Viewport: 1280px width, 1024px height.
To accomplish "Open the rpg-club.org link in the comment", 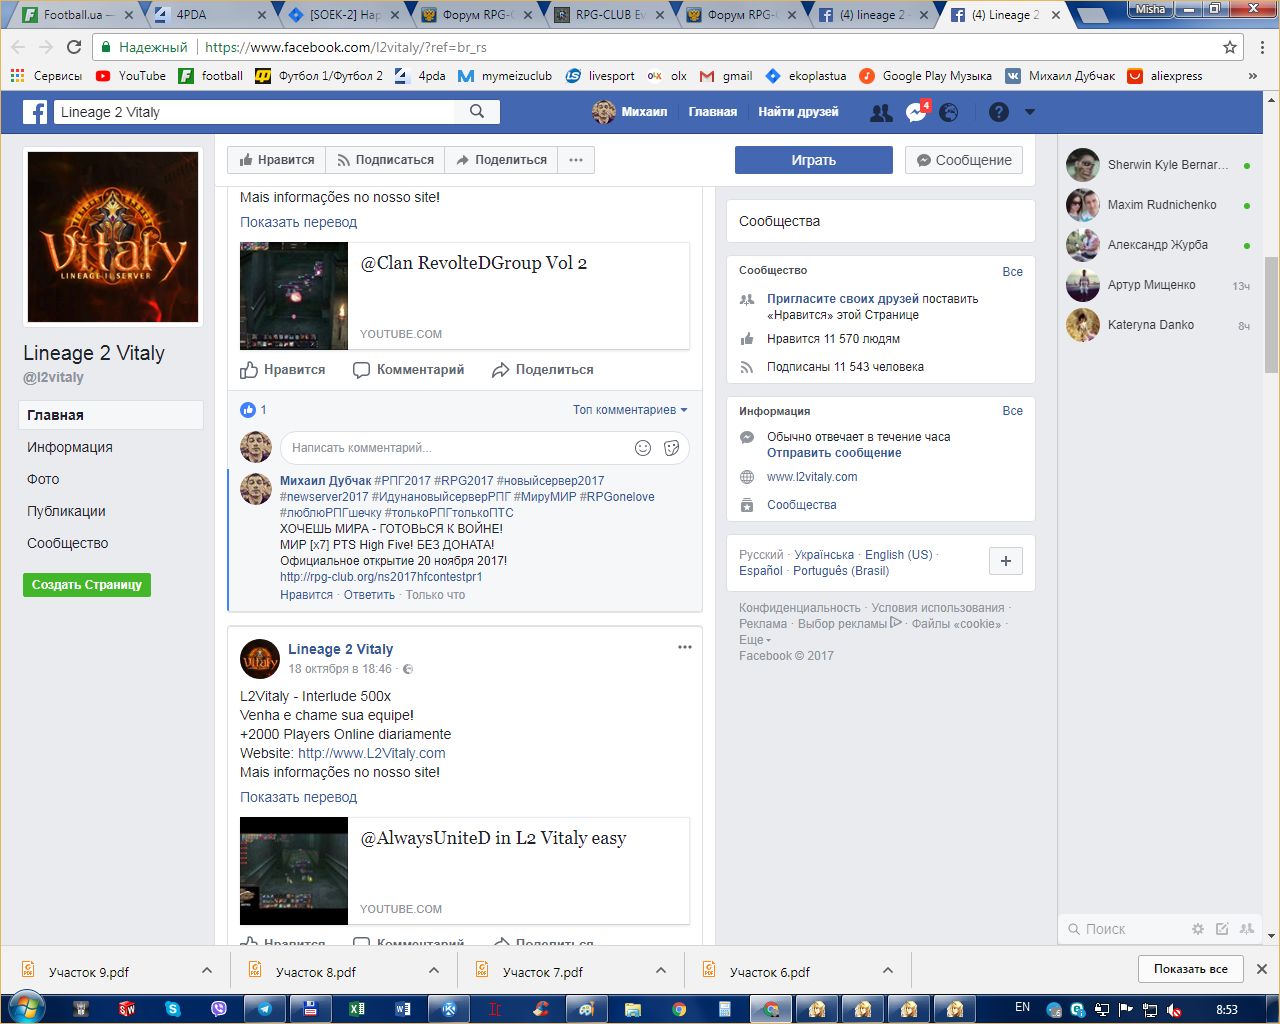I will (x=381, y=577).
